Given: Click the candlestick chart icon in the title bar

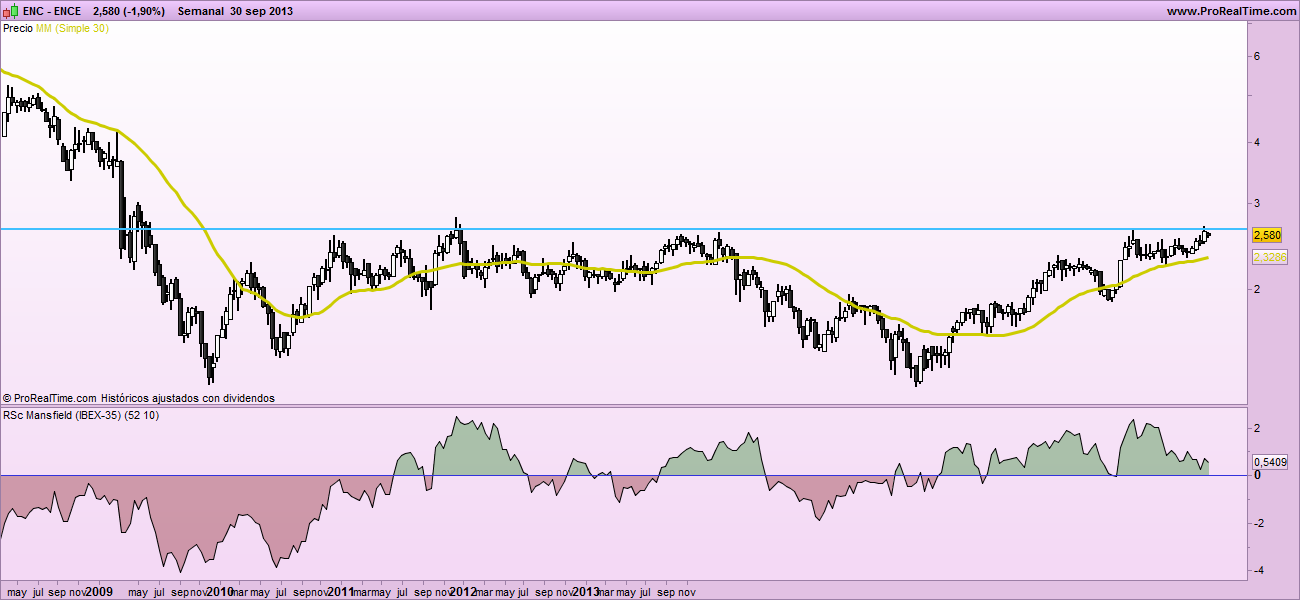Looking at the screenshot, I should pos(10,11).
